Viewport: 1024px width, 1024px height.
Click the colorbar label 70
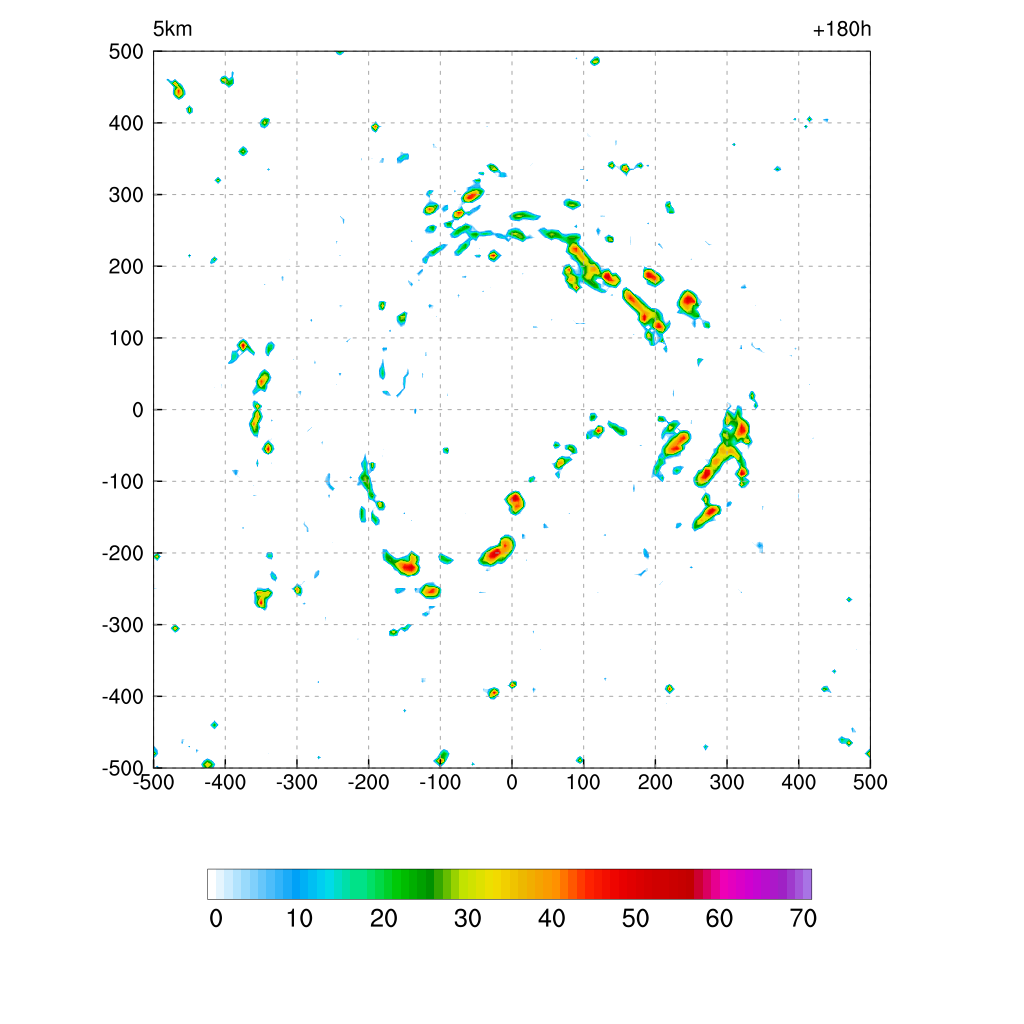click(x=803, y=919)
